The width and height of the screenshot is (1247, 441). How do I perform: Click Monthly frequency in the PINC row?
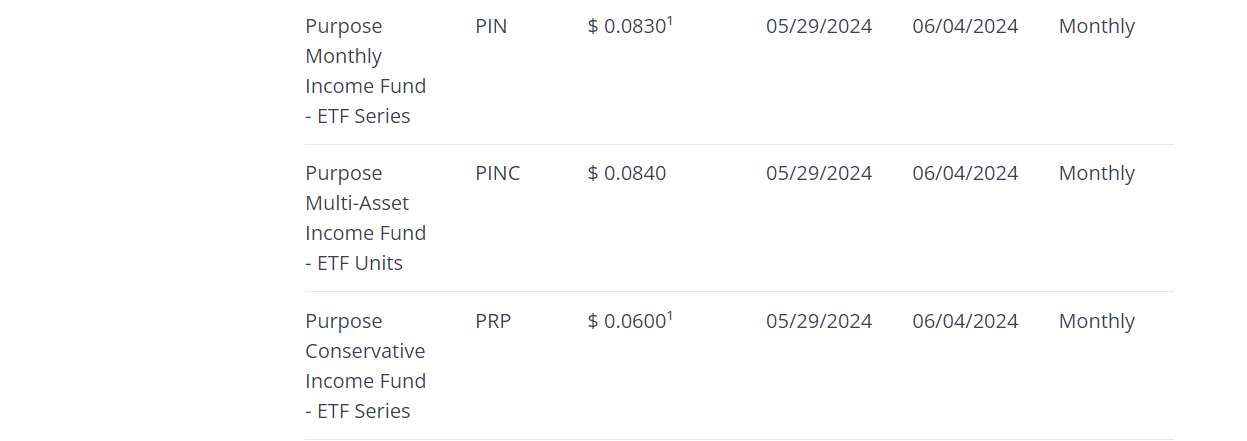[1096, 173]
